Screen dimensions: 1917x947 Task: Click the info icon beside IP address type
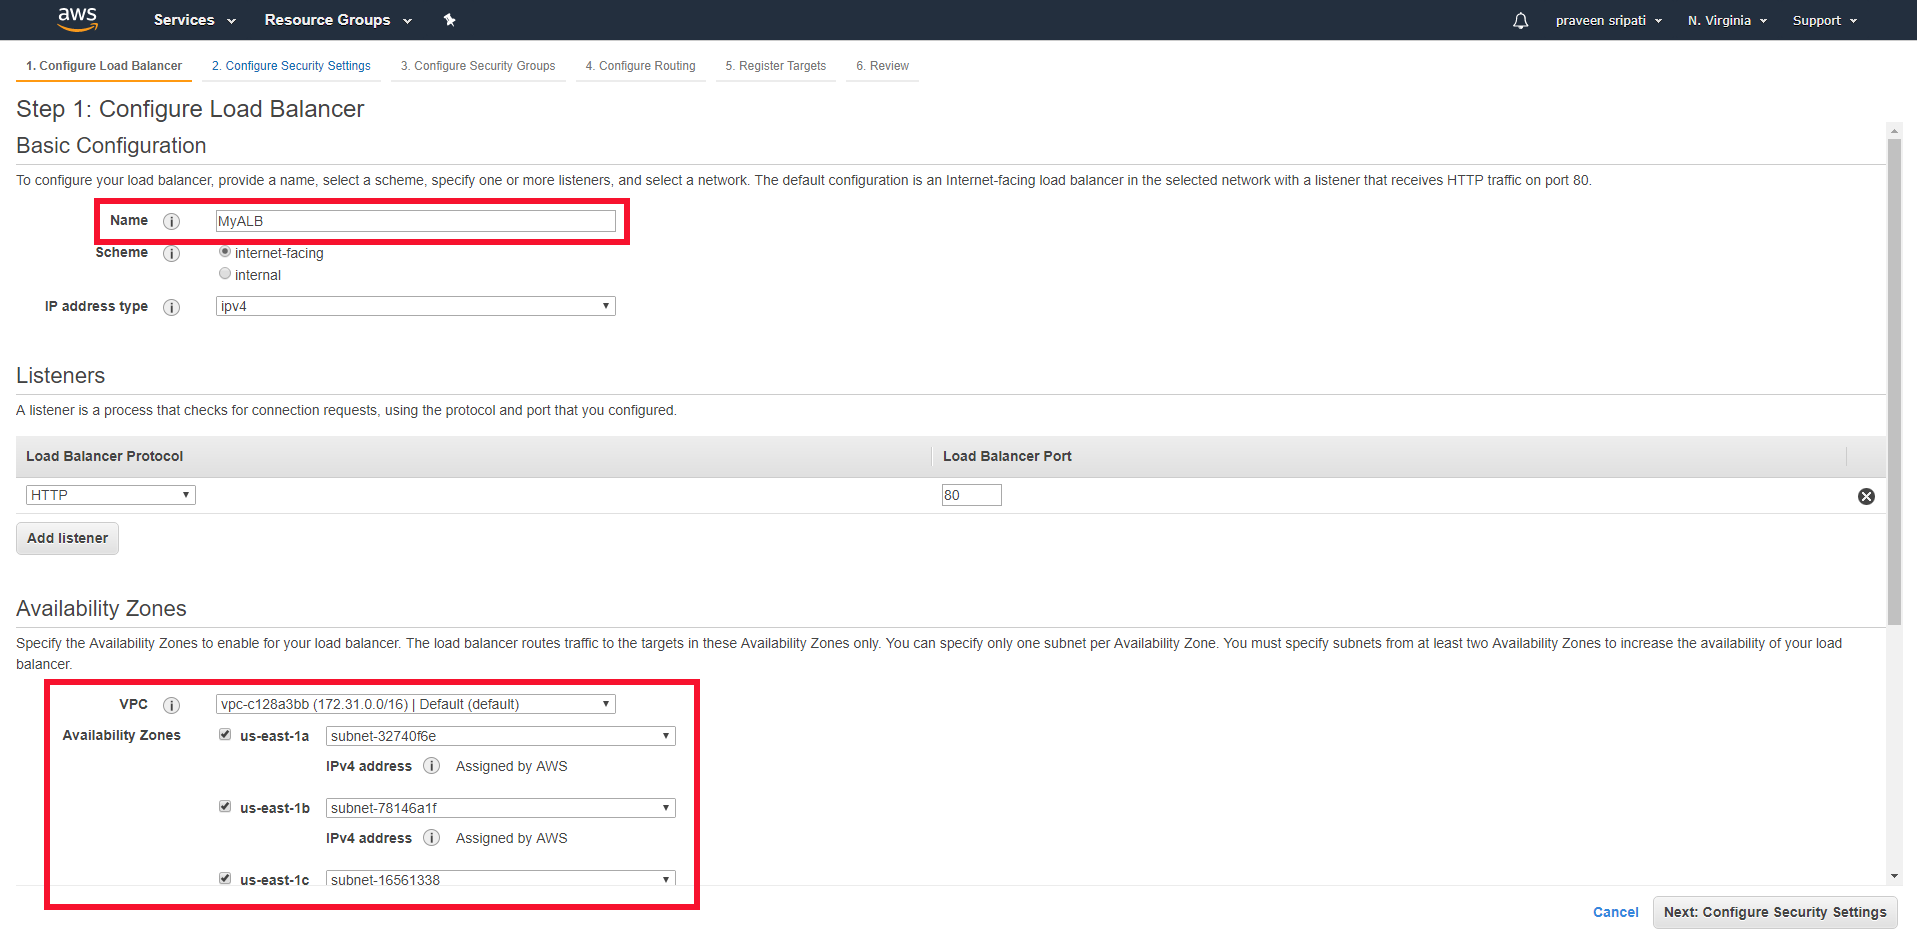tap(172, 307)
